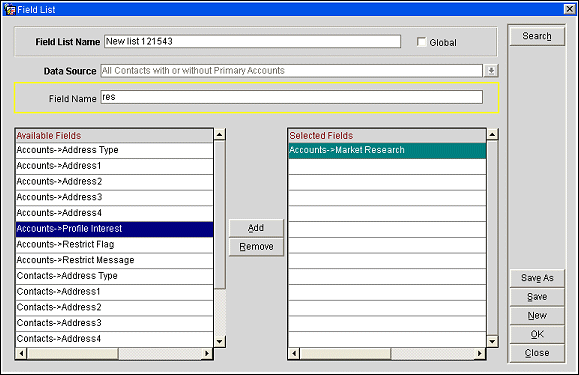Click the Field List Name text field
The image size is (579, 375).
[252, 41]
